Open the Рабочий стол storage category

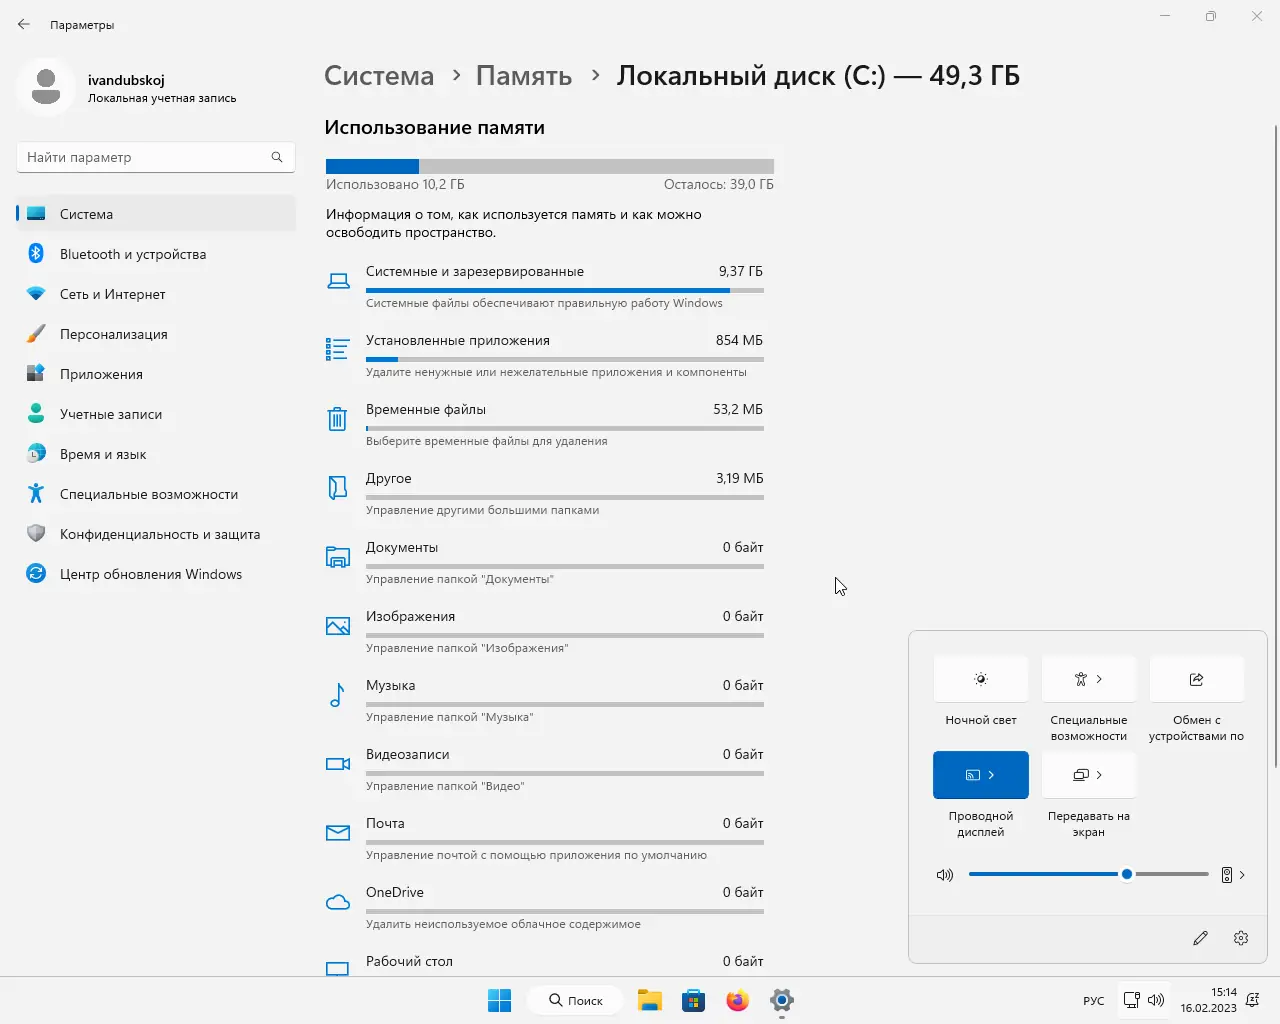point(545,962)
